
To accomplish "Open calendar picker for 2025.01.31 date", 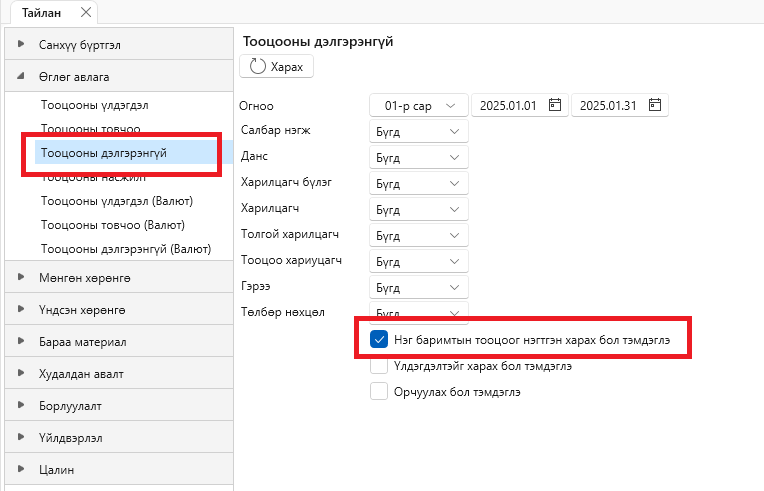I will pos(655,105).
